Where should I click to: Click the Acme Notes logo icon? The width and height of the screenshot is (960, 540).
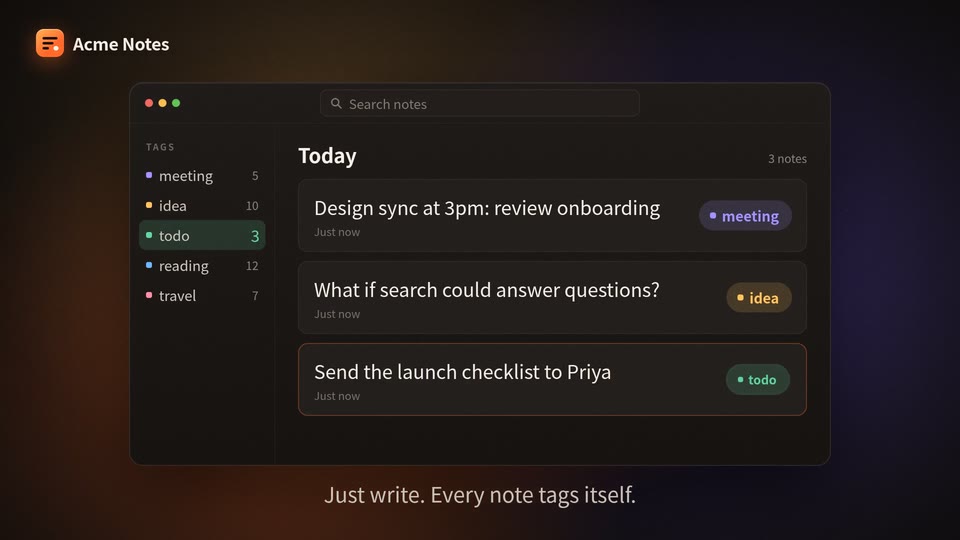click(x=50, y=43)
